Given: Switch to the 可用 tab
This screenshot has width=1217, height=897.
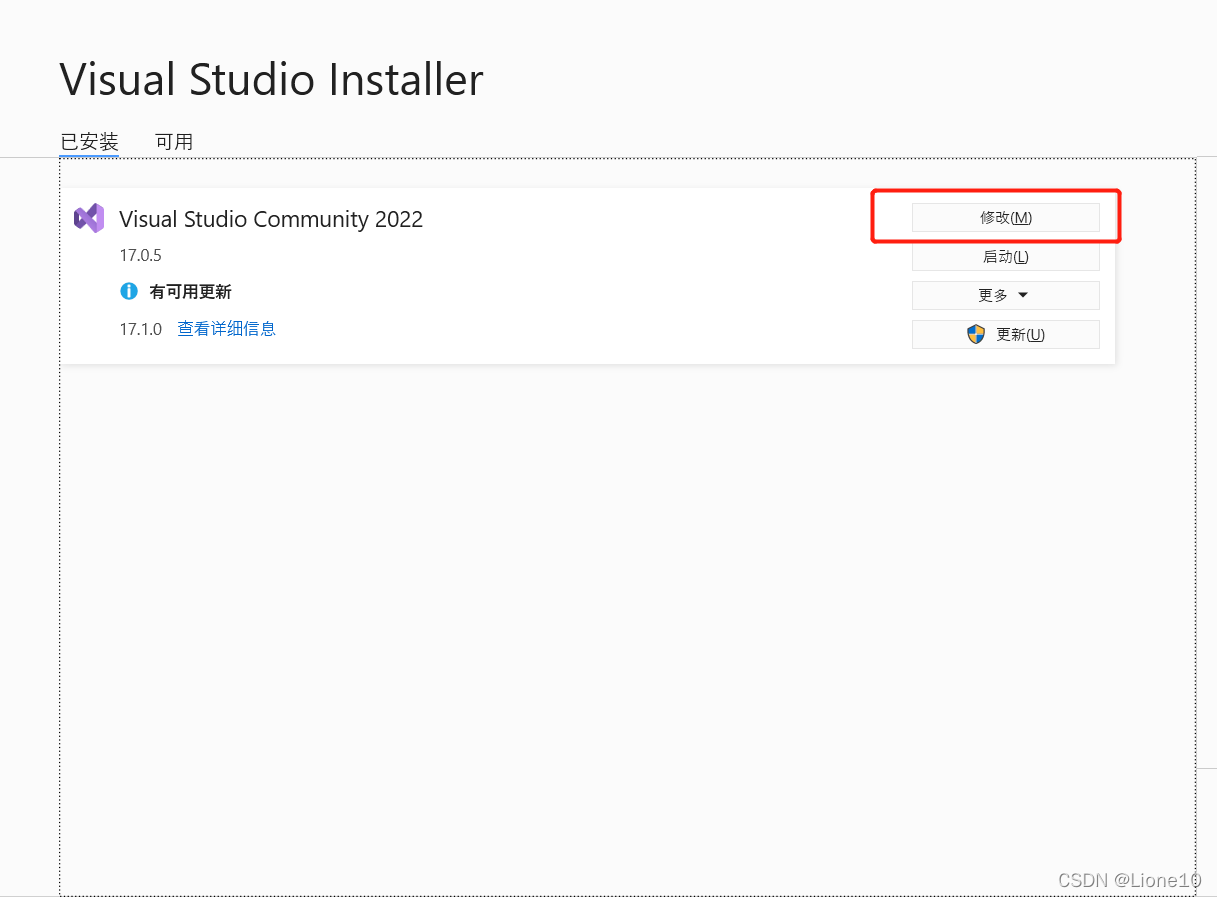Looking at the screenshot, I should pos(174,142).
